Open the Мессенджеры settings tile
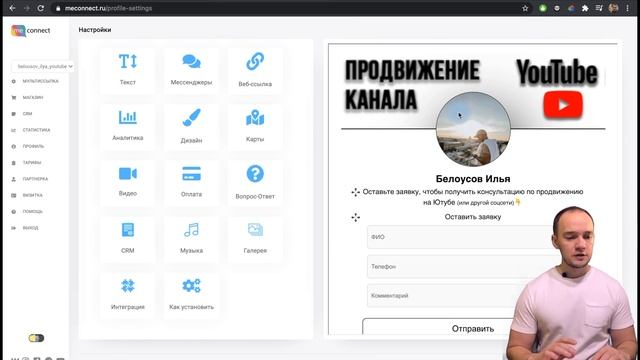The width and height of the screenshot is (640, 360). (x=191, y=71)
